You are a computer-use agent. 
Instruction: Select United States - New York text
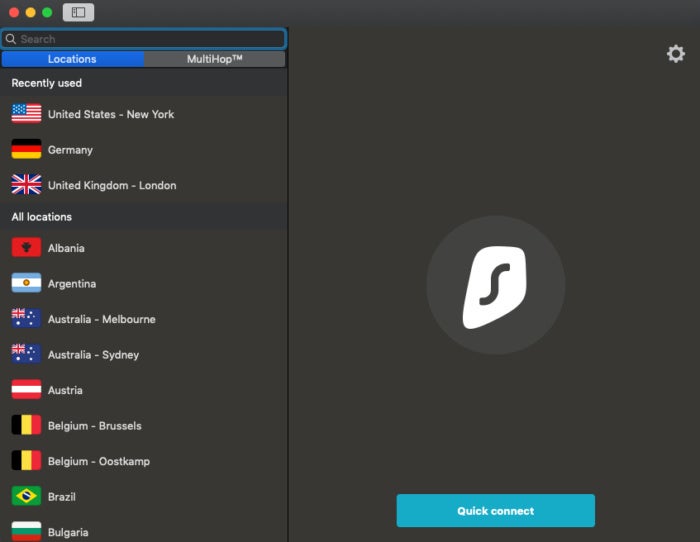(111, 114)
